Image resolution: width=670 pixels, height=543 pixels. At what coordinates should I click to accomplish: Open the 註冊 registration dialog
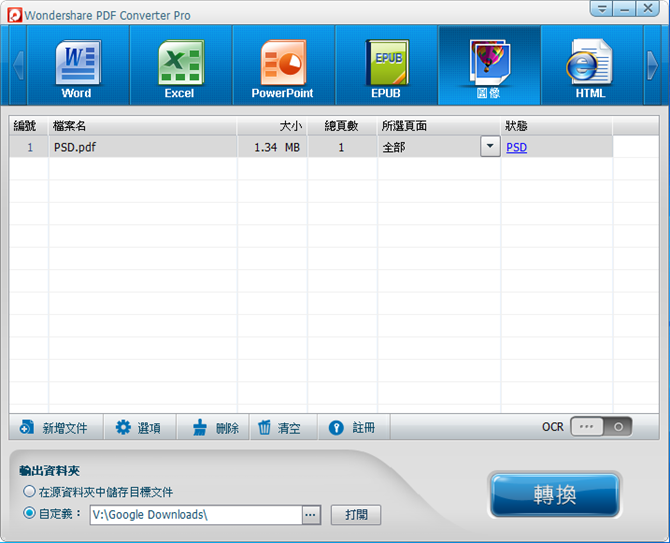pyautogui.click(x=353, y=427)
